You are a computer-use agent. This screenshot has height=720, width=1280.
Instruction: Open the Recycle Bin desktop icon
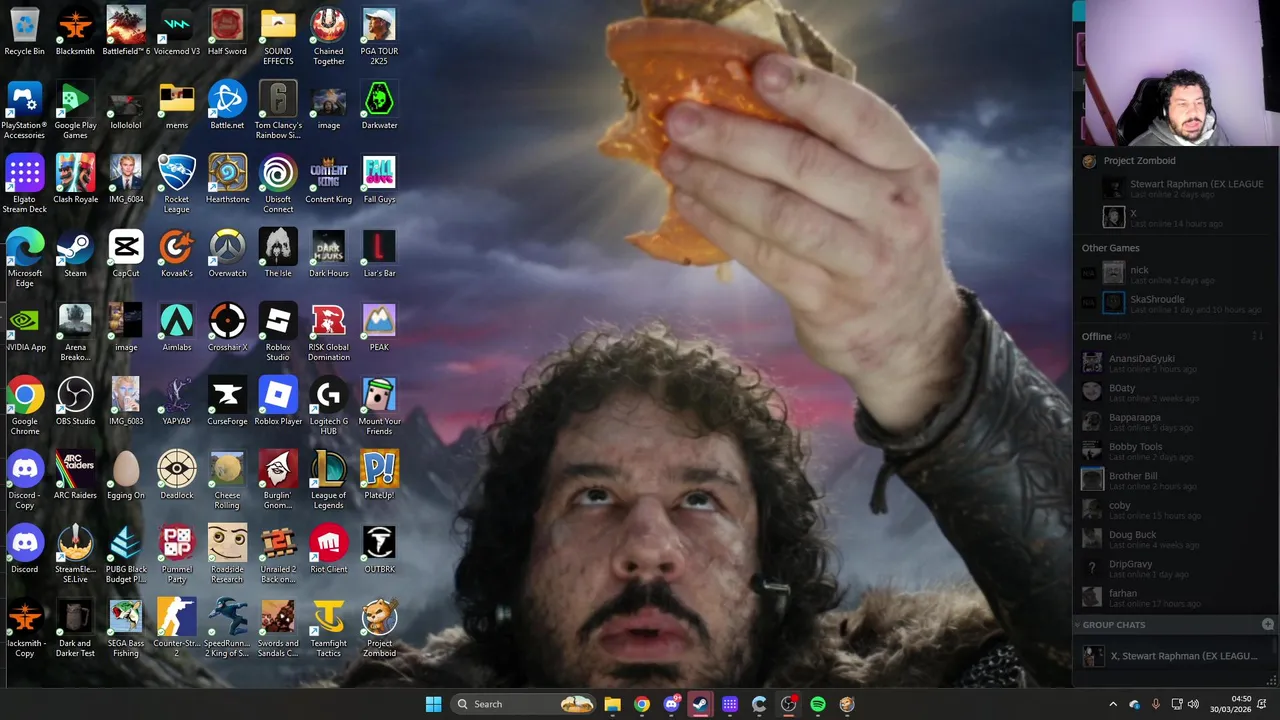pyautogui.click(x=25, y=33)
